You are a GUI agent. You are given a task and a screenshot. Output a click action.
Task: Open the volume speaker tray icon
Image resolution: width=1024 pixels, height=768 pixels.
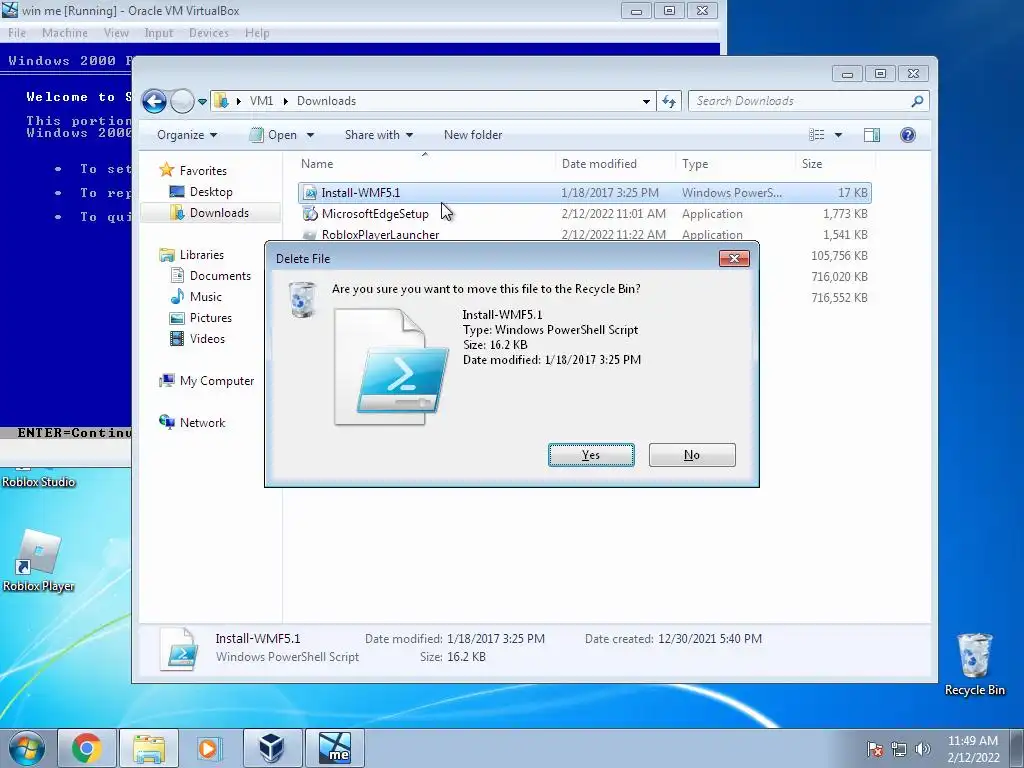tap(922, 749)
